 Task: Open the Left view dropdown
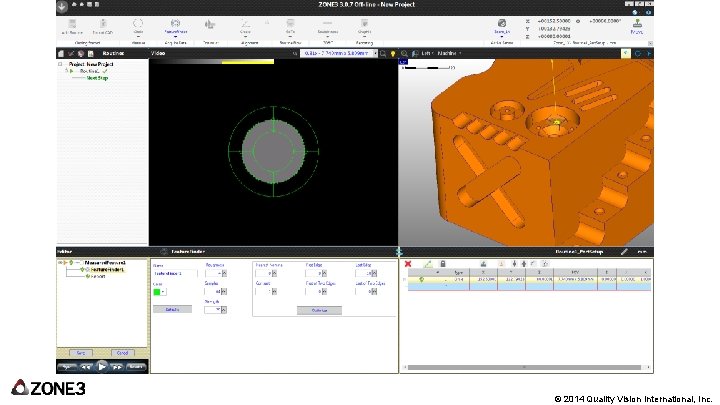[x=427, y=53]
